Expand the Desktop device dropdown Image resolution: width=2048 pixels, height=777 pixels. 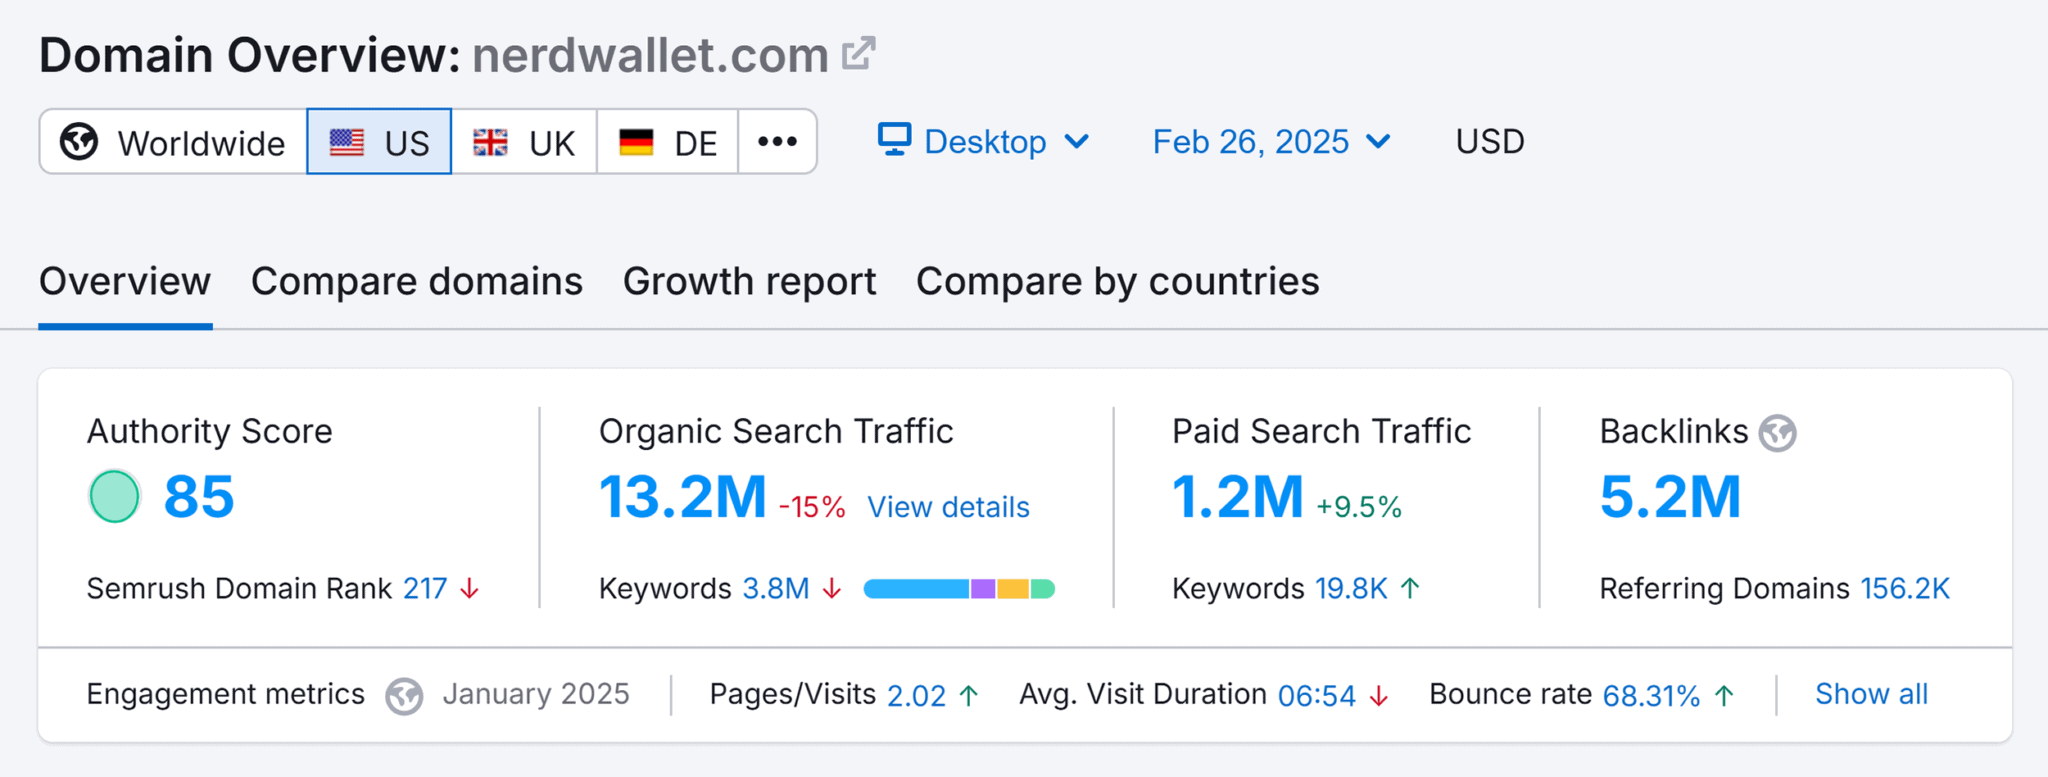click(x=984, y=141)
